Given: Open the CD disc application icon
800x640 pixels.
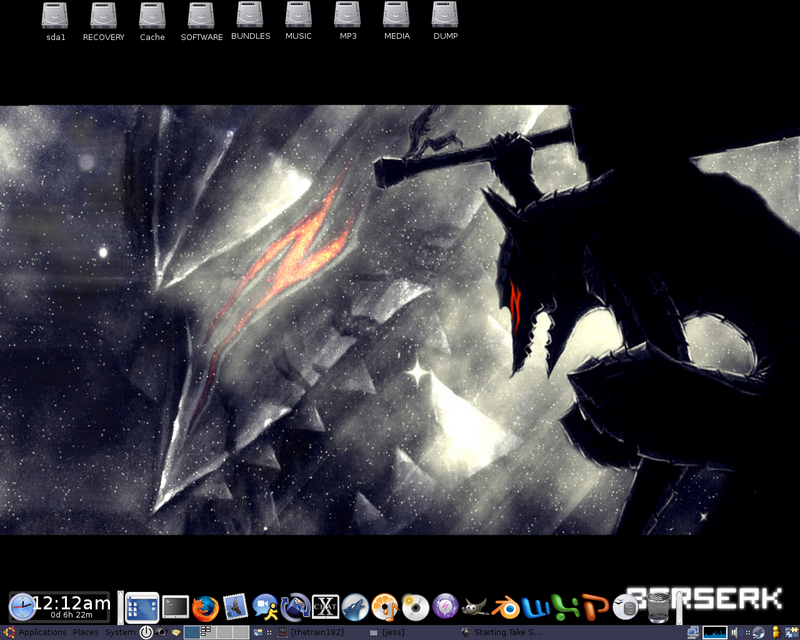Looking at the screenshot, I should click(415, 607).
